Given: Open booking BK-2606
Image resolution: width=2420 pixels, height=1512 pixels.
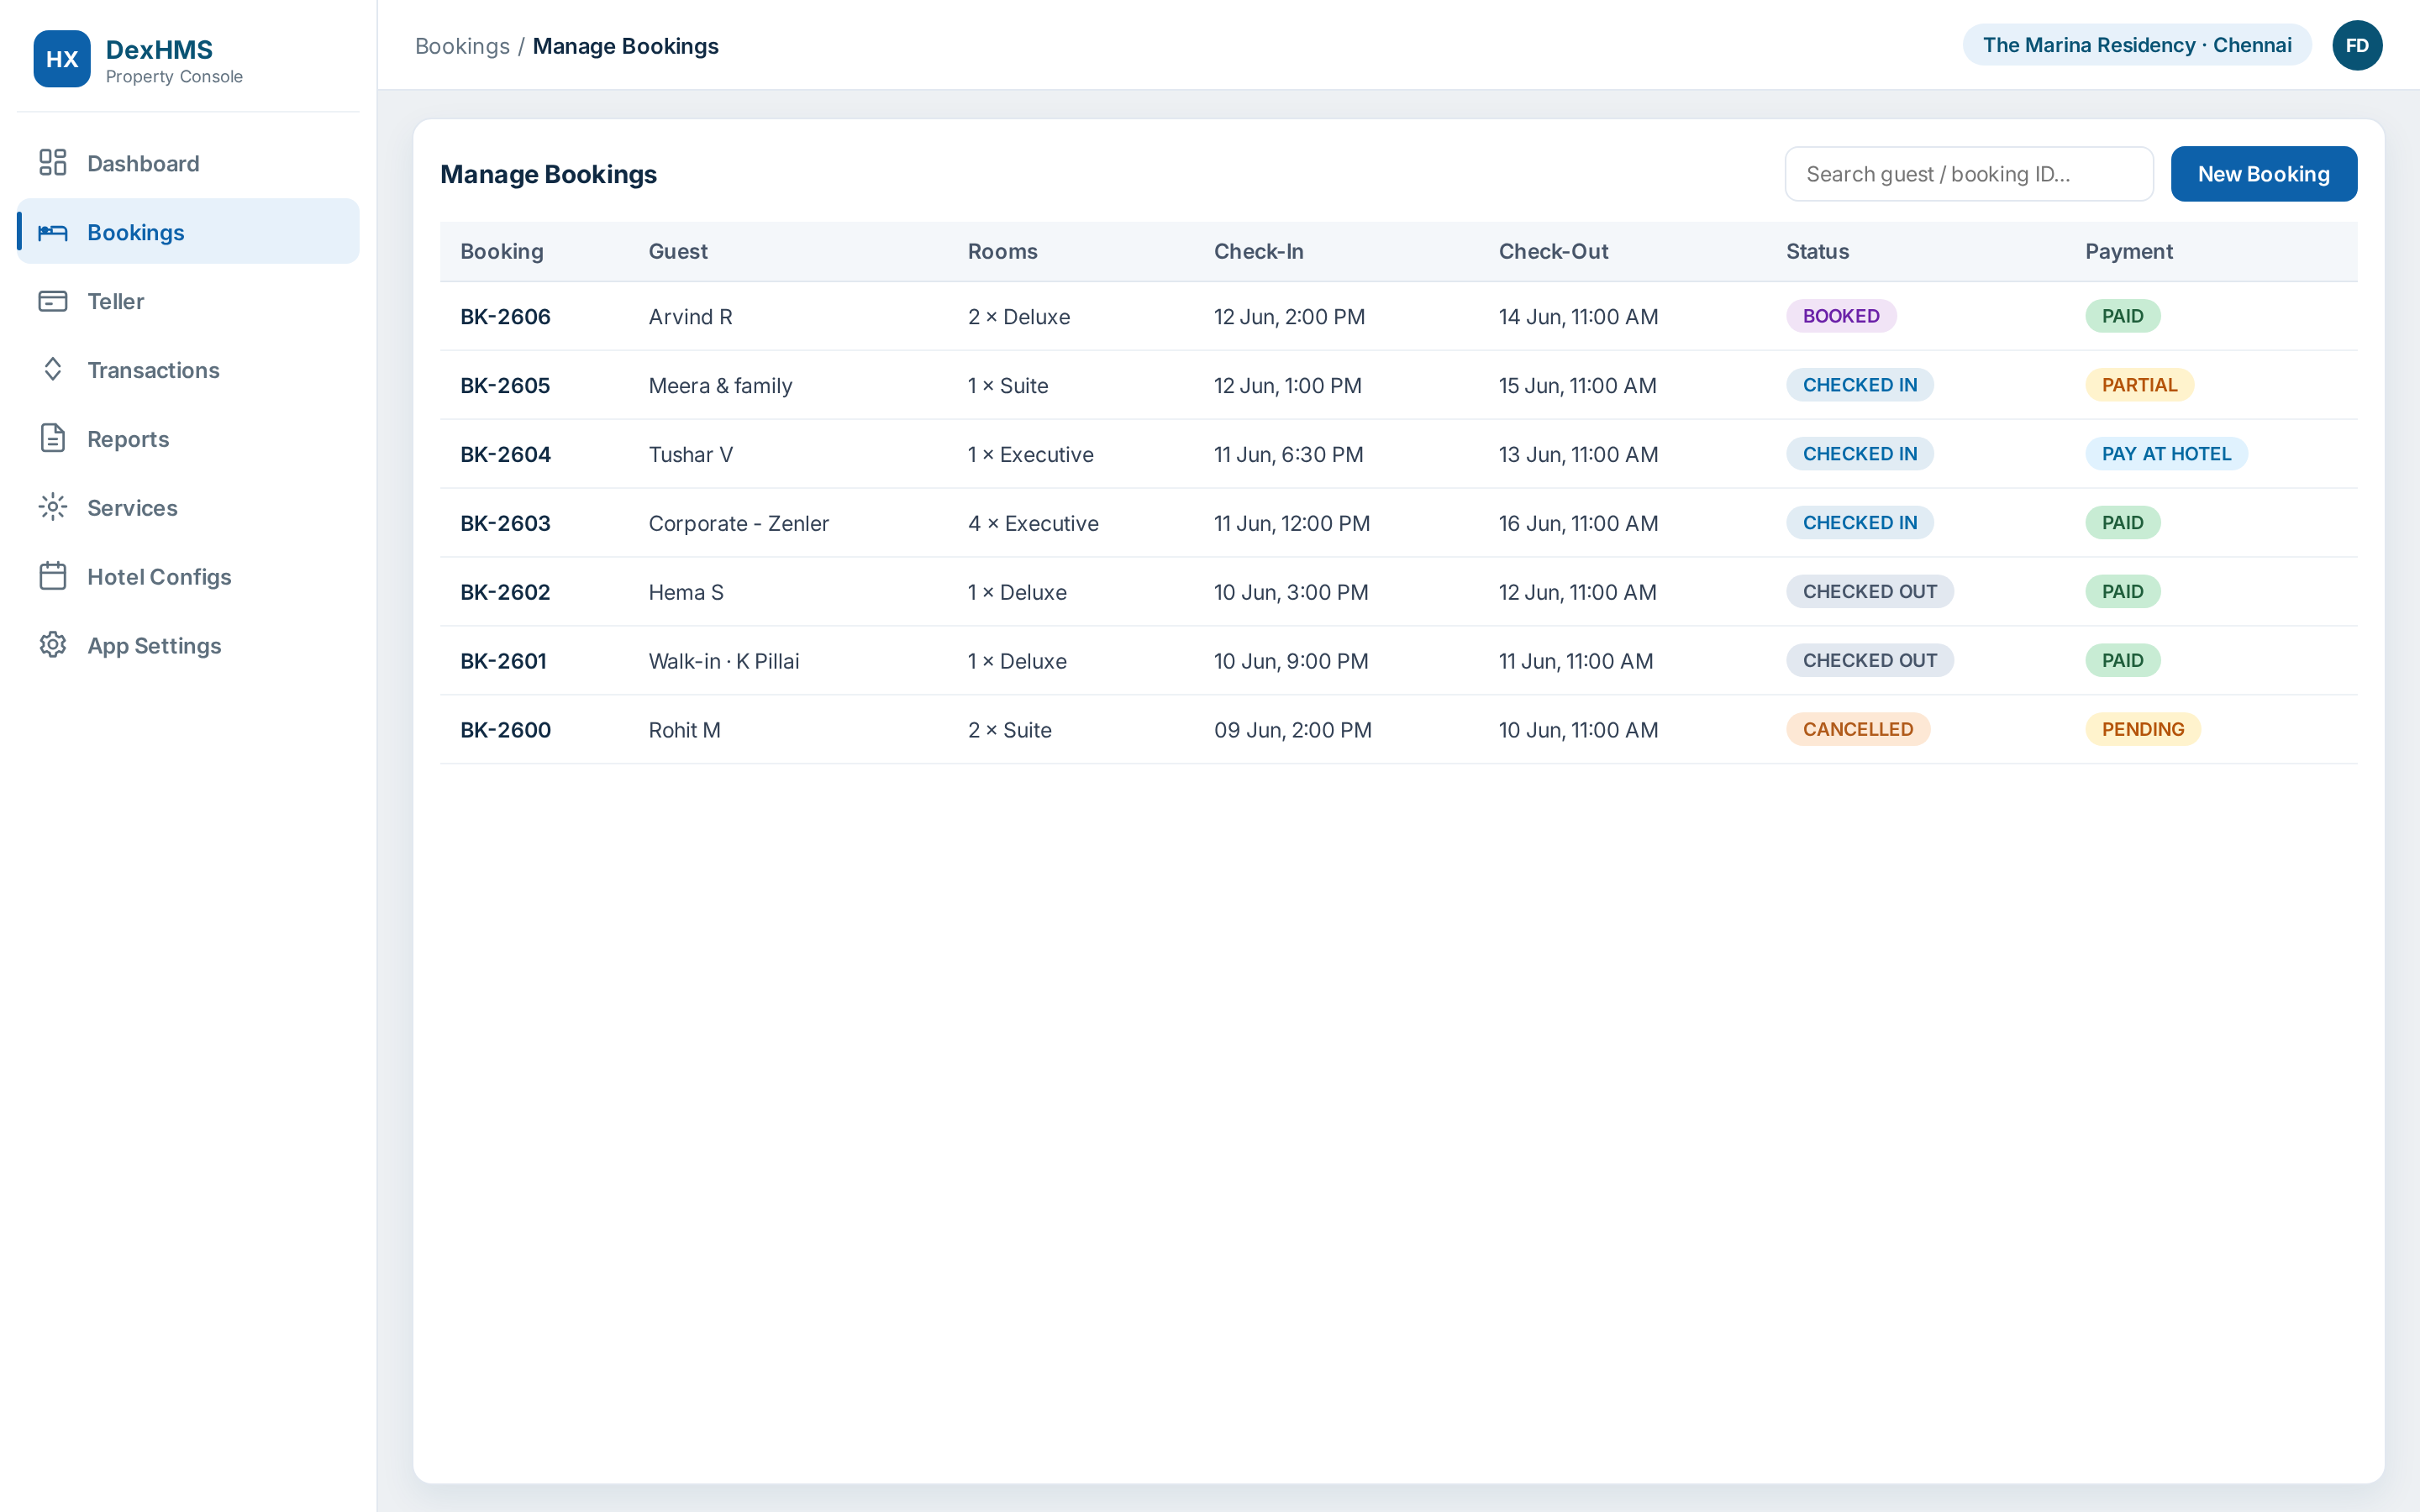Looking at the screenshot, I should [x=505, y=317].
